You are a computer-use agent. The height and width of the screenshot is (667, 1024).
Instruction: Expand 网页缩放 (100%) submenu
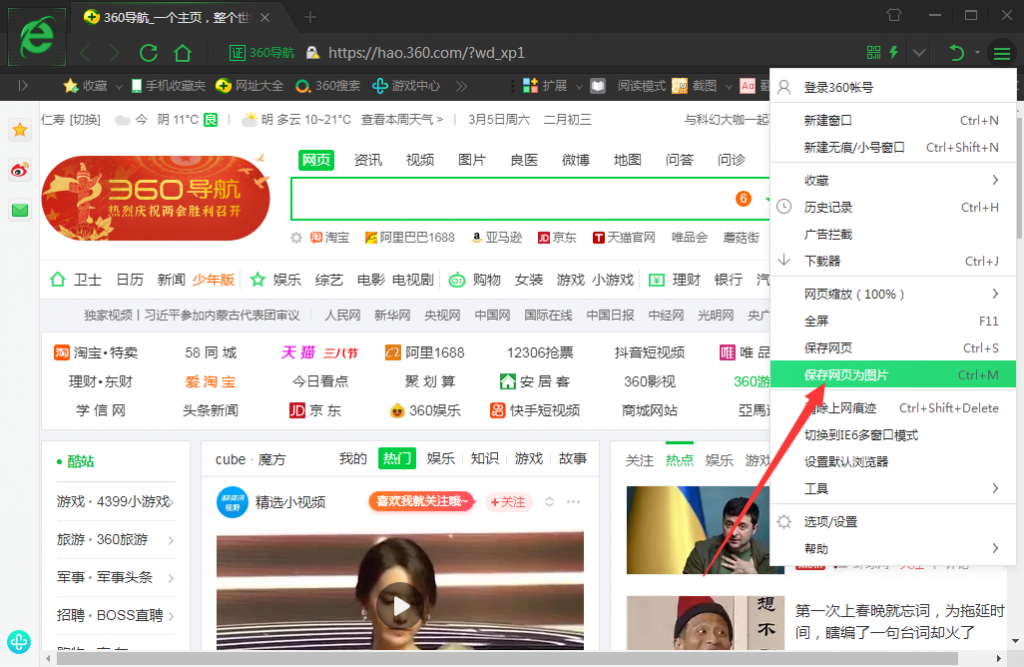point(893,294)
